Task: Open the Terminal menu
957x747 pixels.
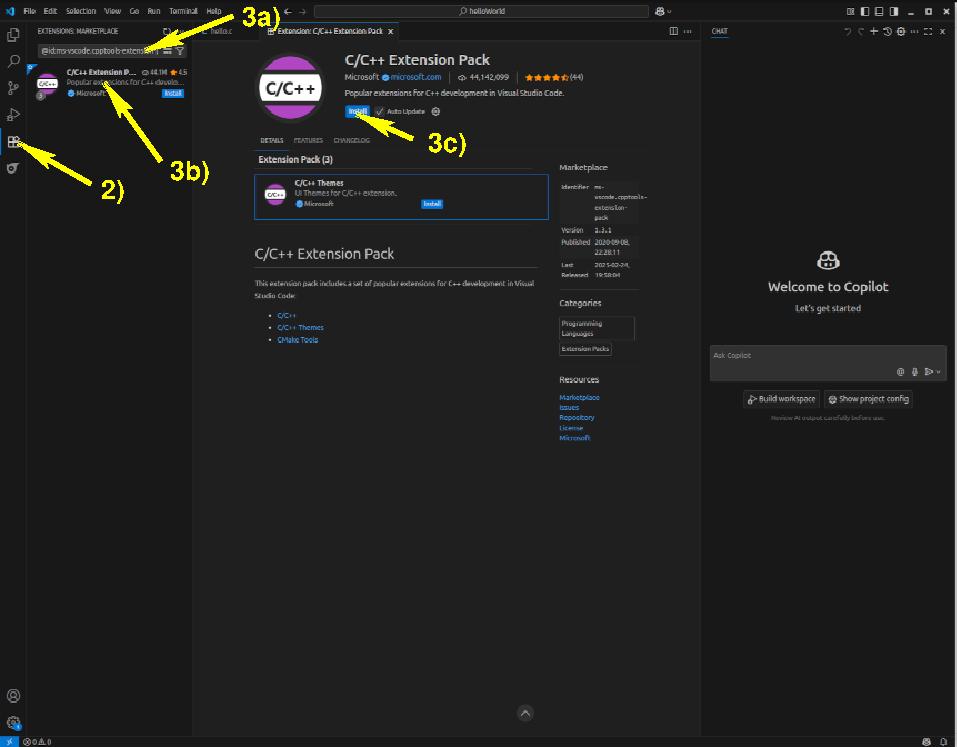Action: point(183,11)
